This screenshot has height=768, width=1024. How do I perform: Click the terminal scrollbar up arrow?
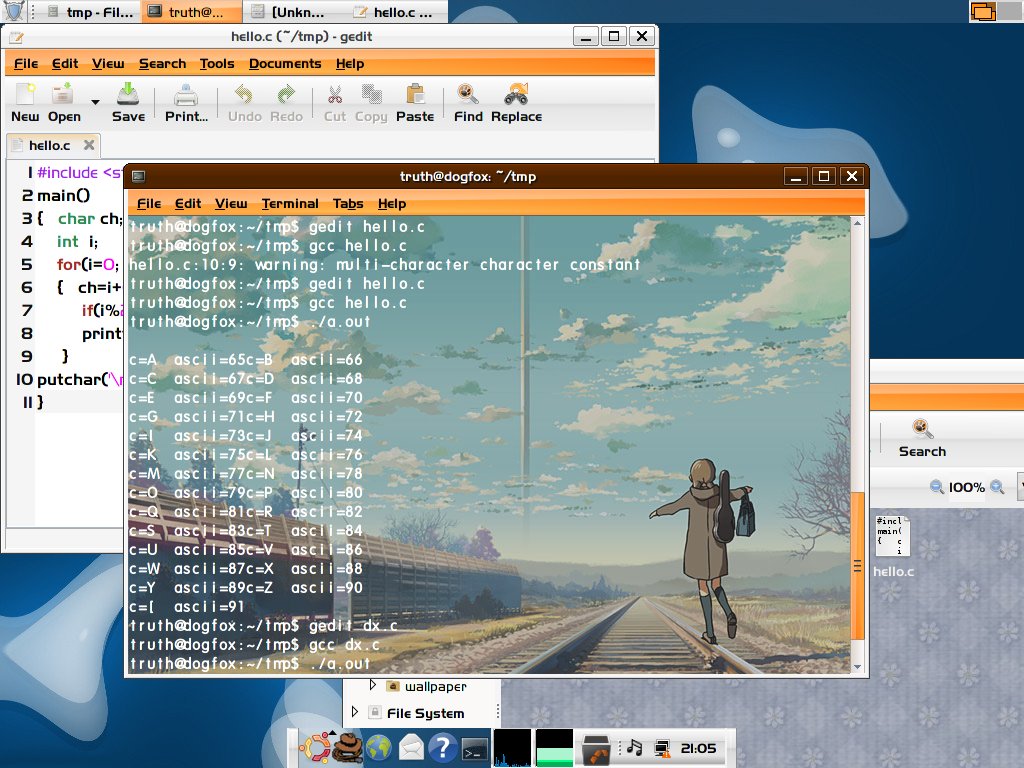pos(857,223)
